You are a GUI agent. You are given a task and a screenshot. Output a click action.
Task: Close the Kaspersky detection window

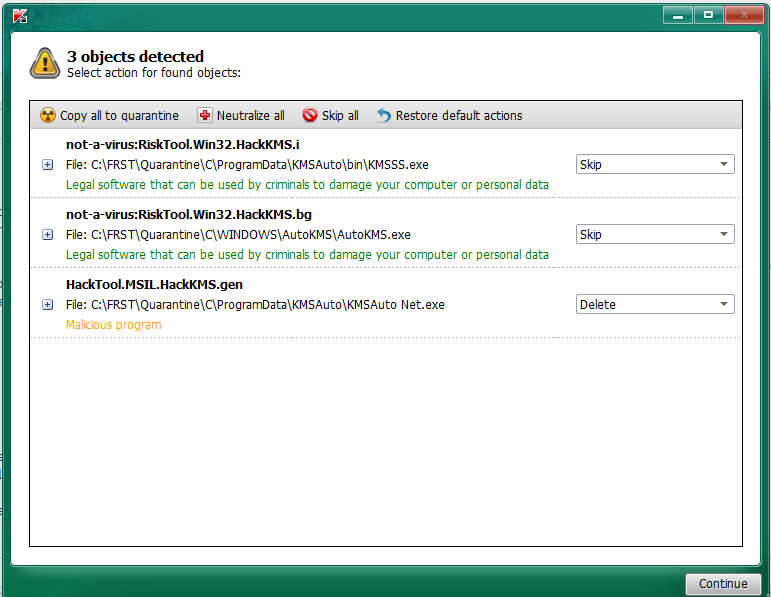[744, 15]
